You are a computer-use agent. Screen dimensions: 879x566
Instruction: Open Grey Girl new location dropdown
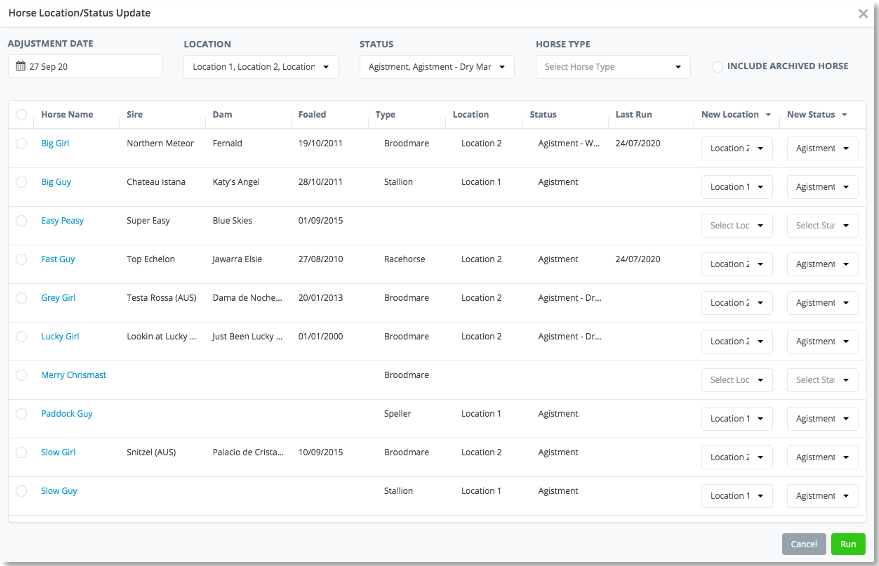click(737, 303)
